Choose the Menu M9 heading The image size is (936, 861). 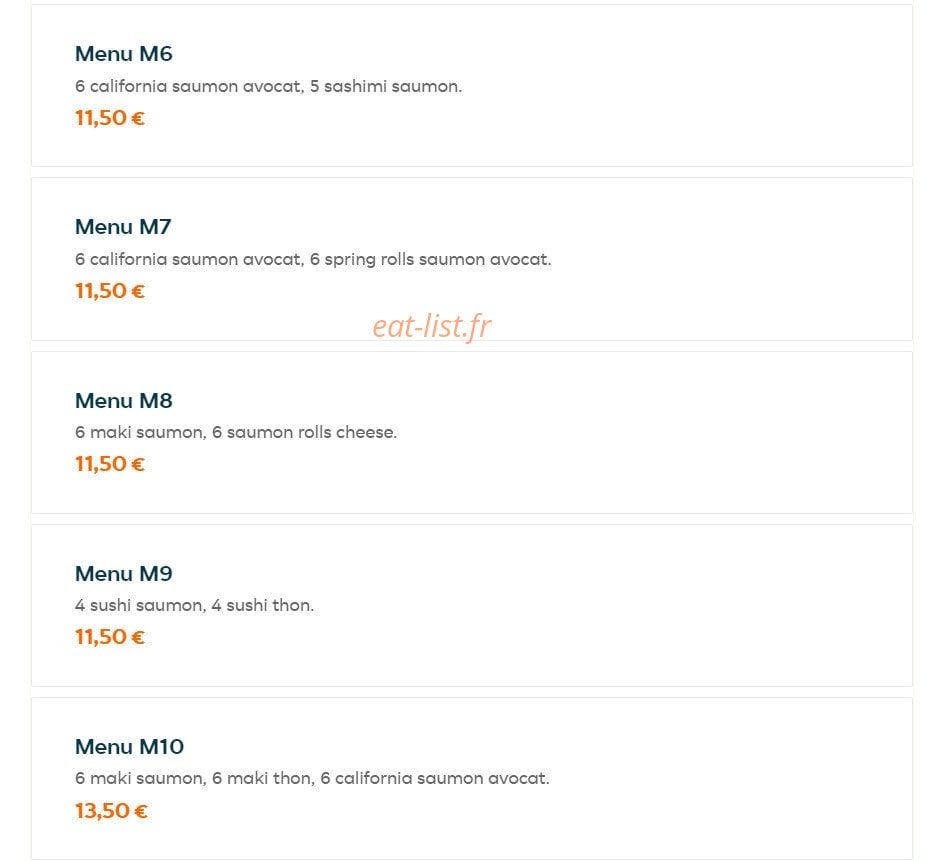pos(124,574)
